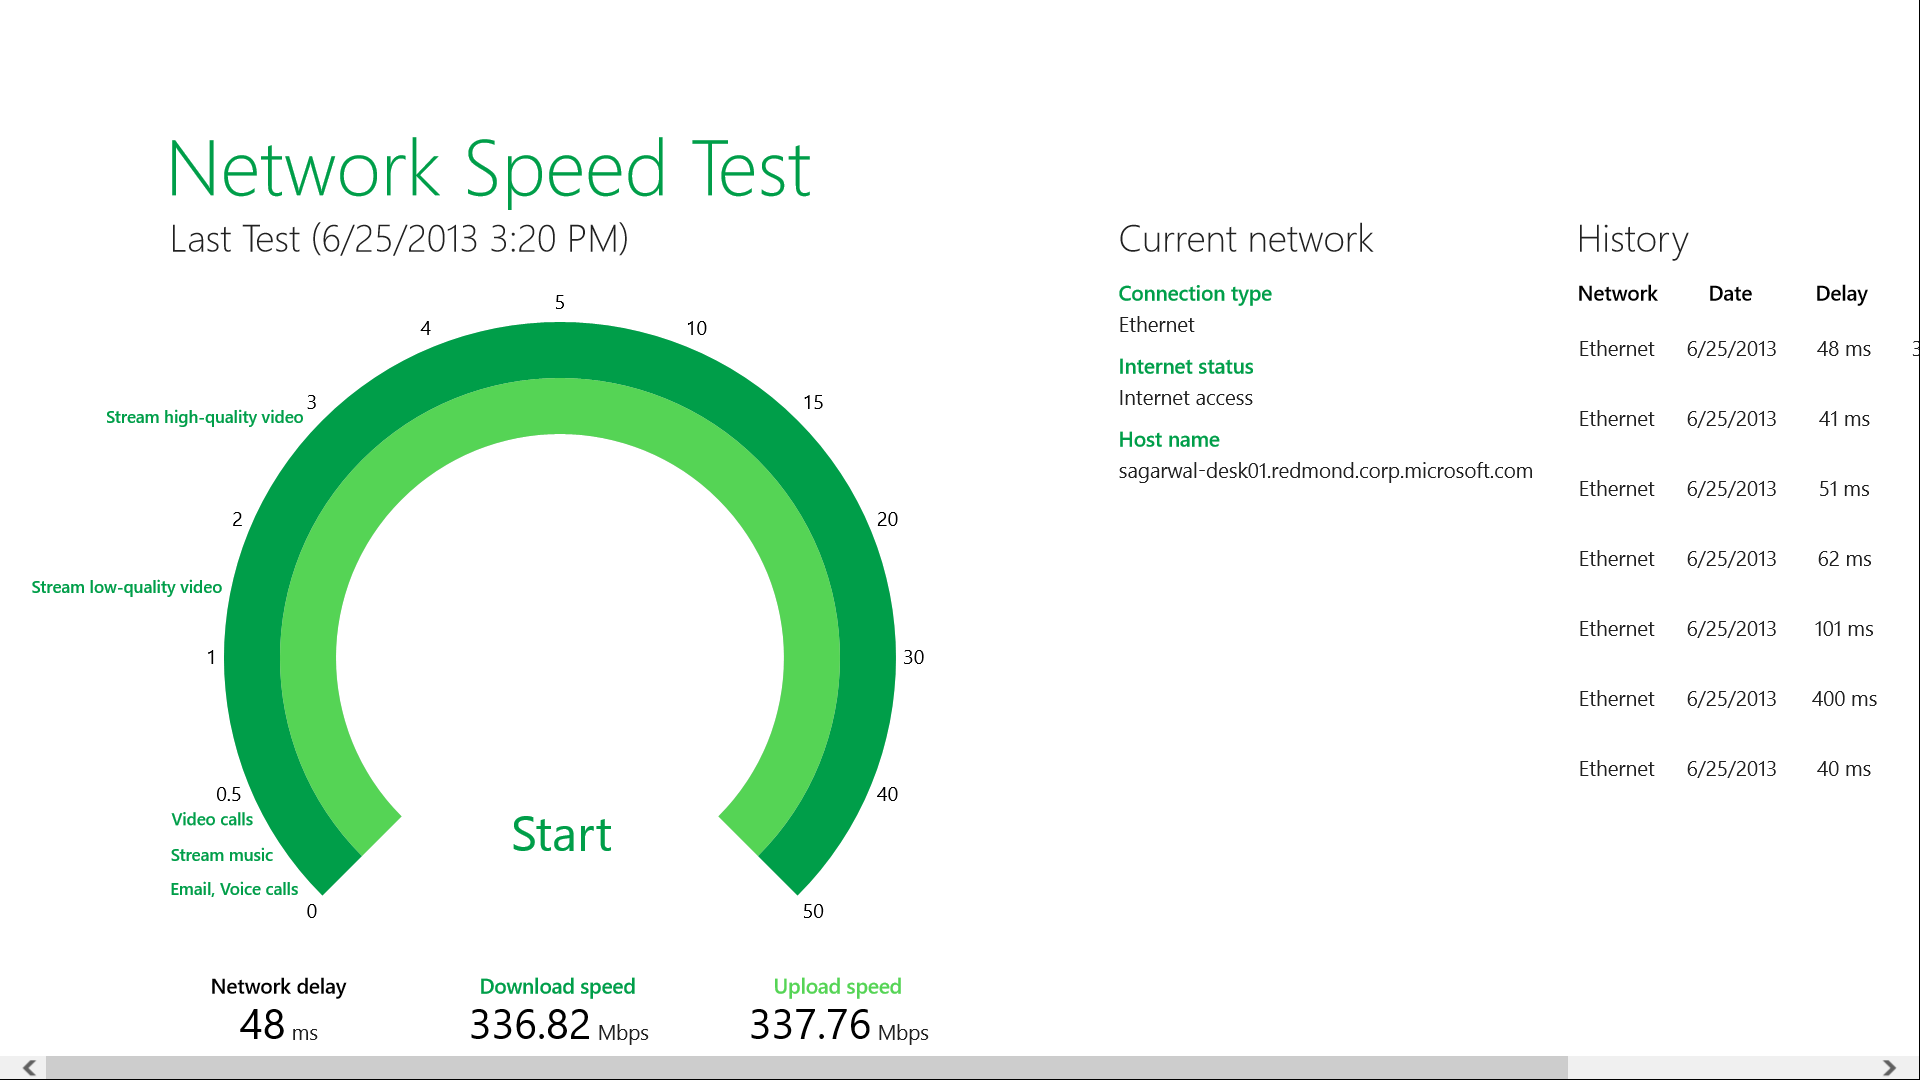This screenshot has width=1920, height=1080.
Task: Click the Start button in the gauge
Action: pos(561,834)
